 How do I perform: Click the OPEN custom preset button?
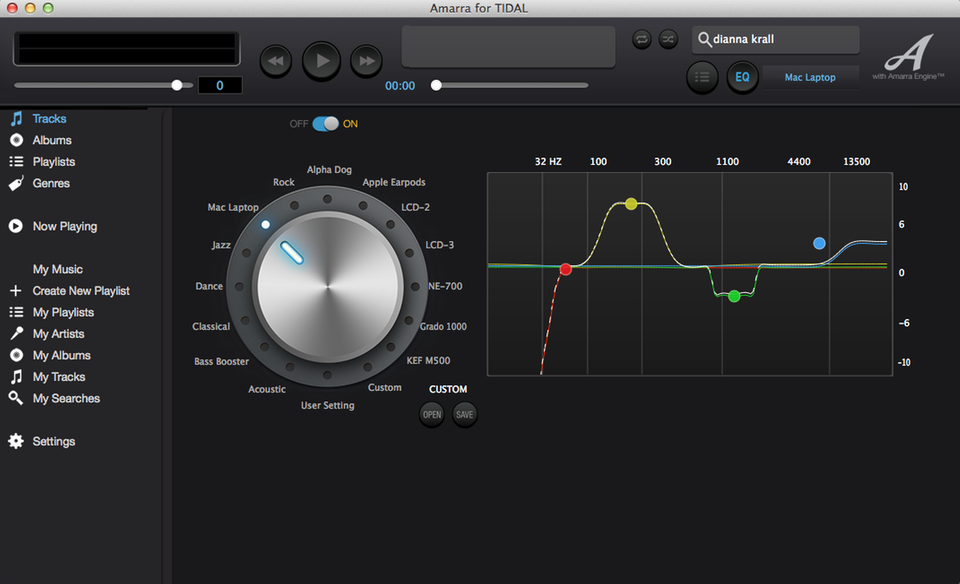[431, 414]
